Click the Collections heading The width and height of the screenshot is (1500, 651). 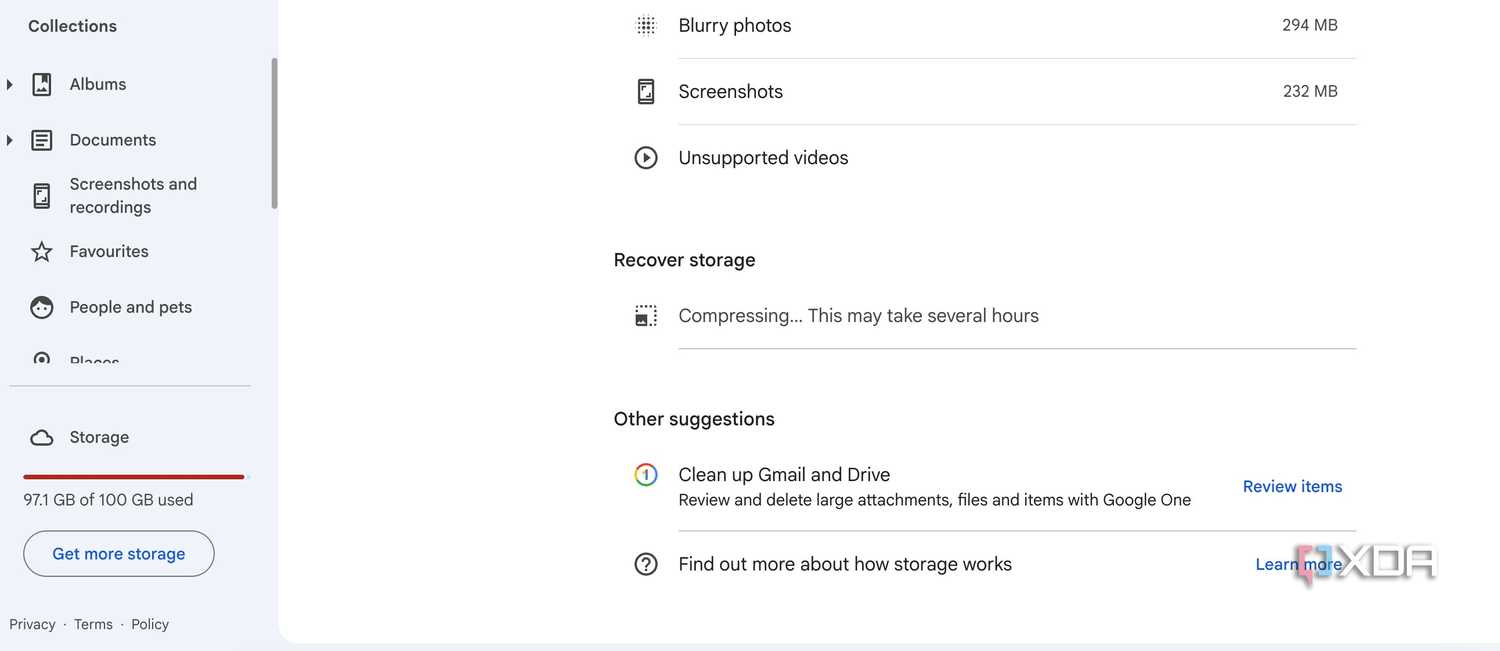click(x=72, y=26)
